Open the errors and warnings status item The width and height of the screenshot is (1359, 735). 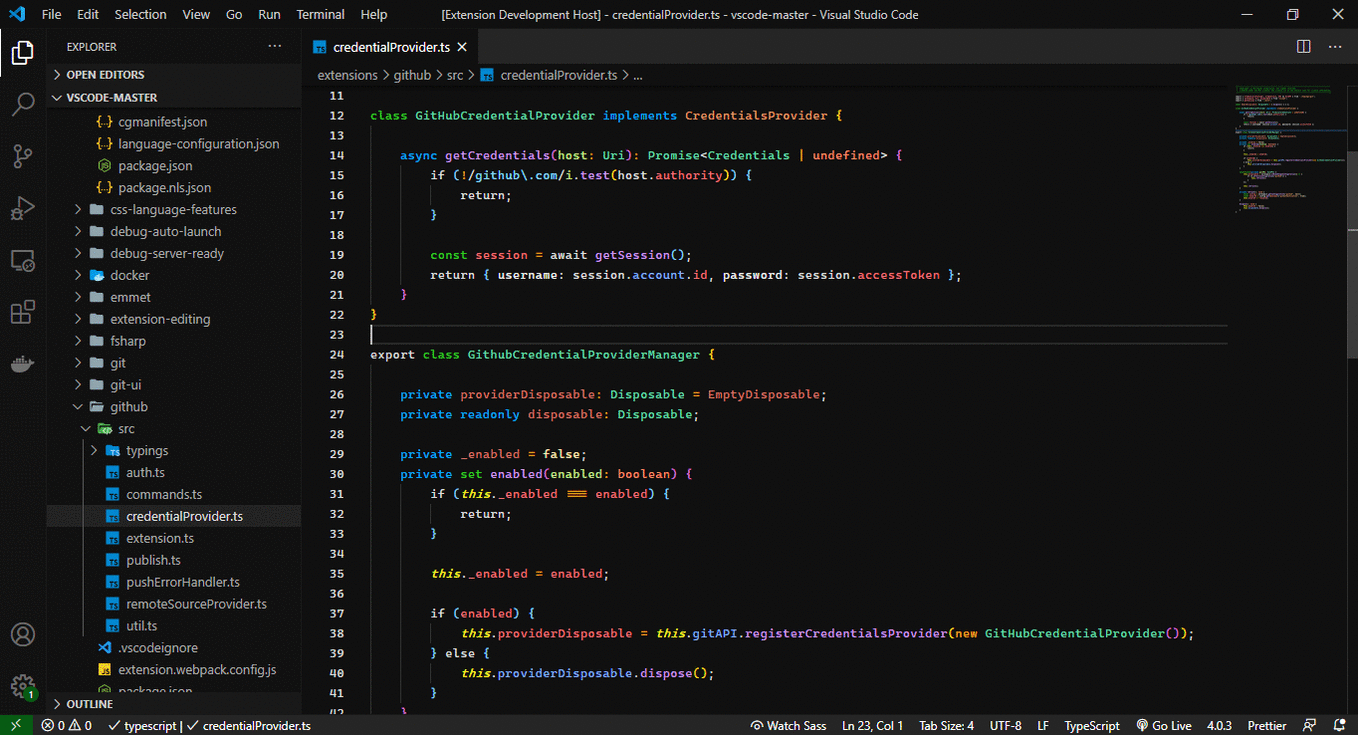point(67,725)
